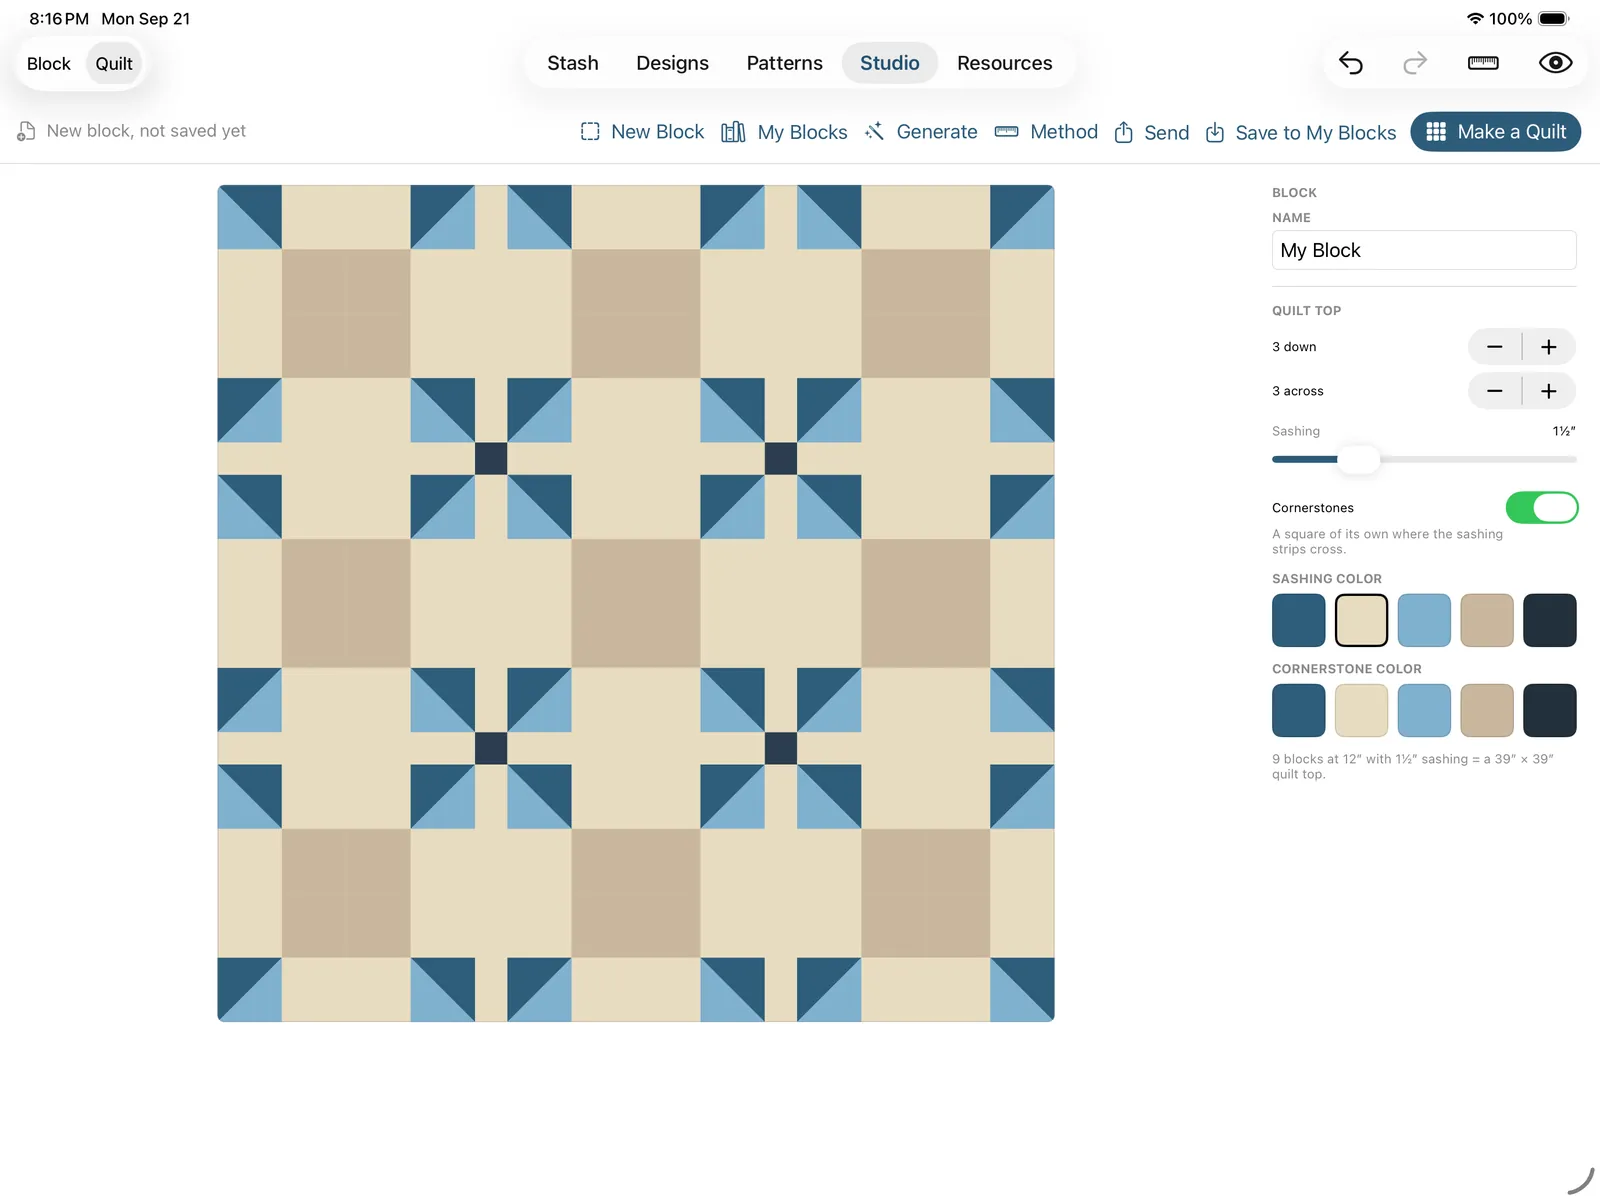Select the Studio tab
This screenshot has width=1600, height=1200.
[x=890, y=63]
